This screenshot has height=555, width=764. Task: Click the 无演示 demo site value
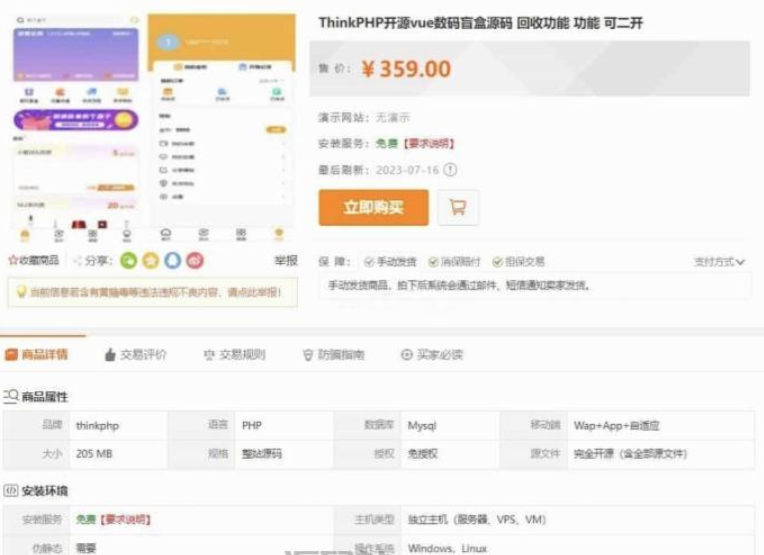(x=393, y=117)
